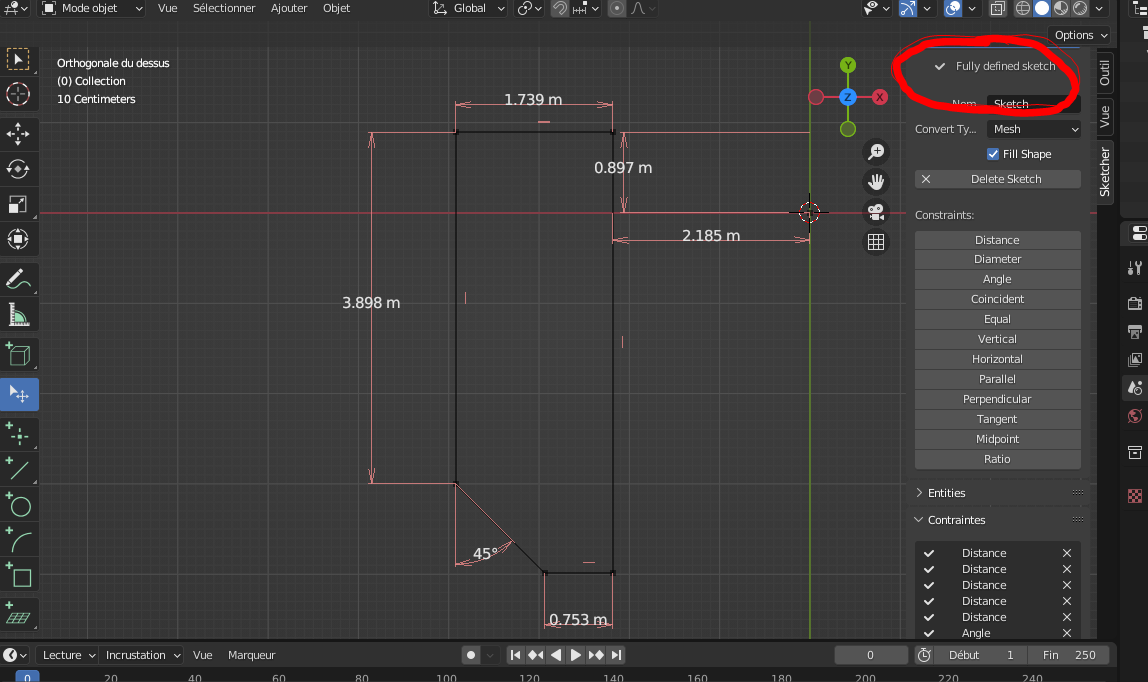
Task: Toggle show gizmos button
Action: tap(908, 8)
